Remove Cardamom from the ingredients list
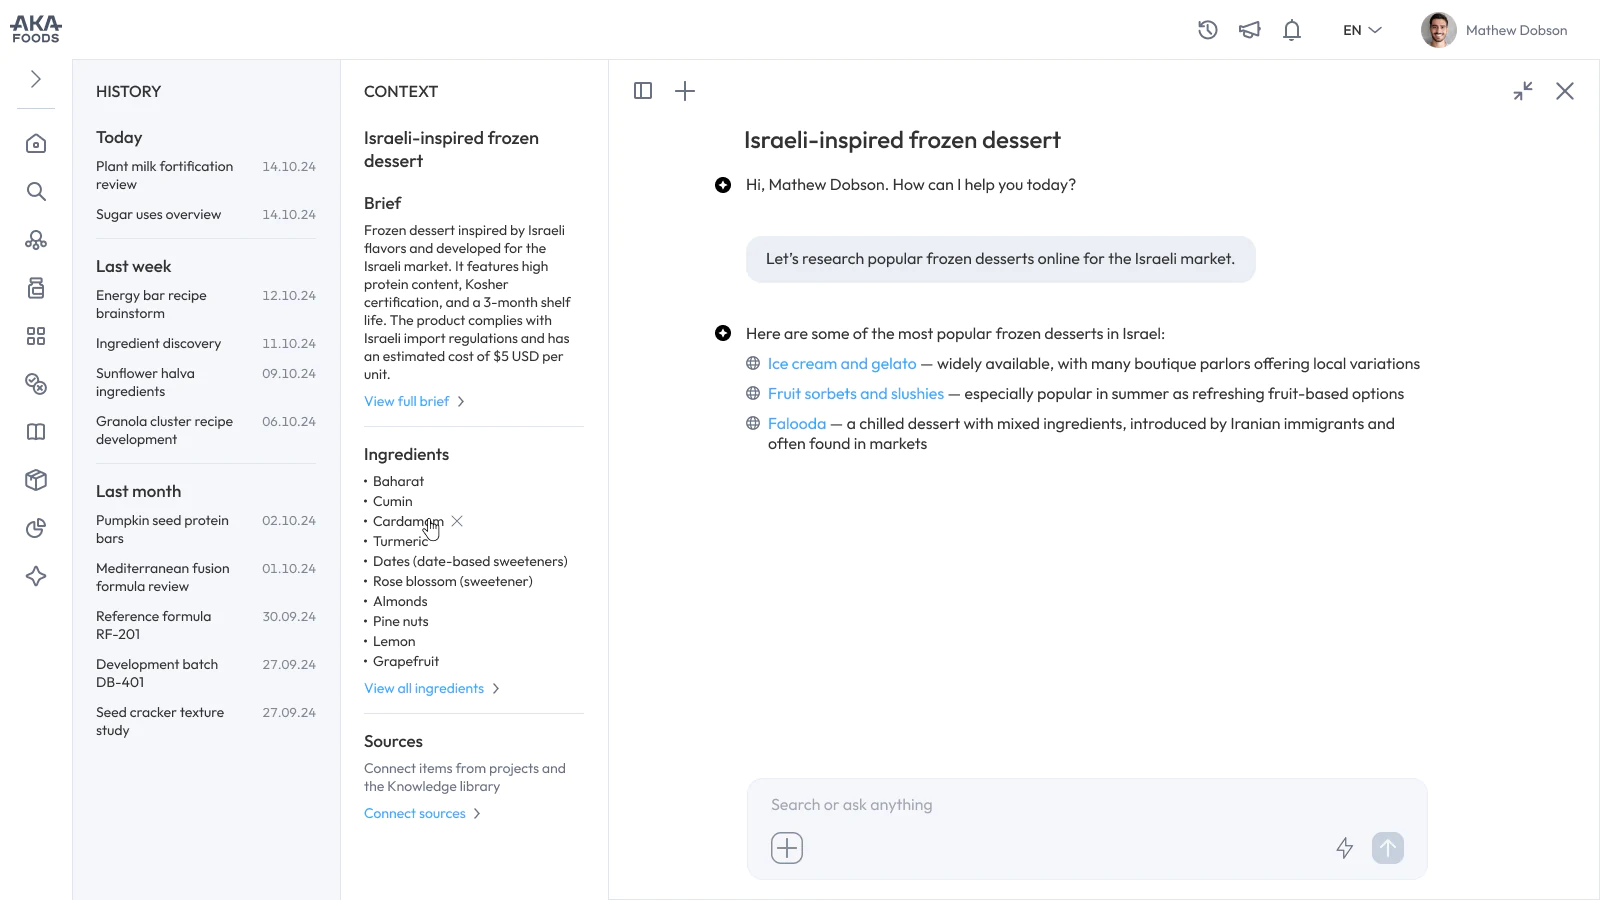Image resolution: width=1600 pixels, height=900 pixels. [x=457, y=521]
